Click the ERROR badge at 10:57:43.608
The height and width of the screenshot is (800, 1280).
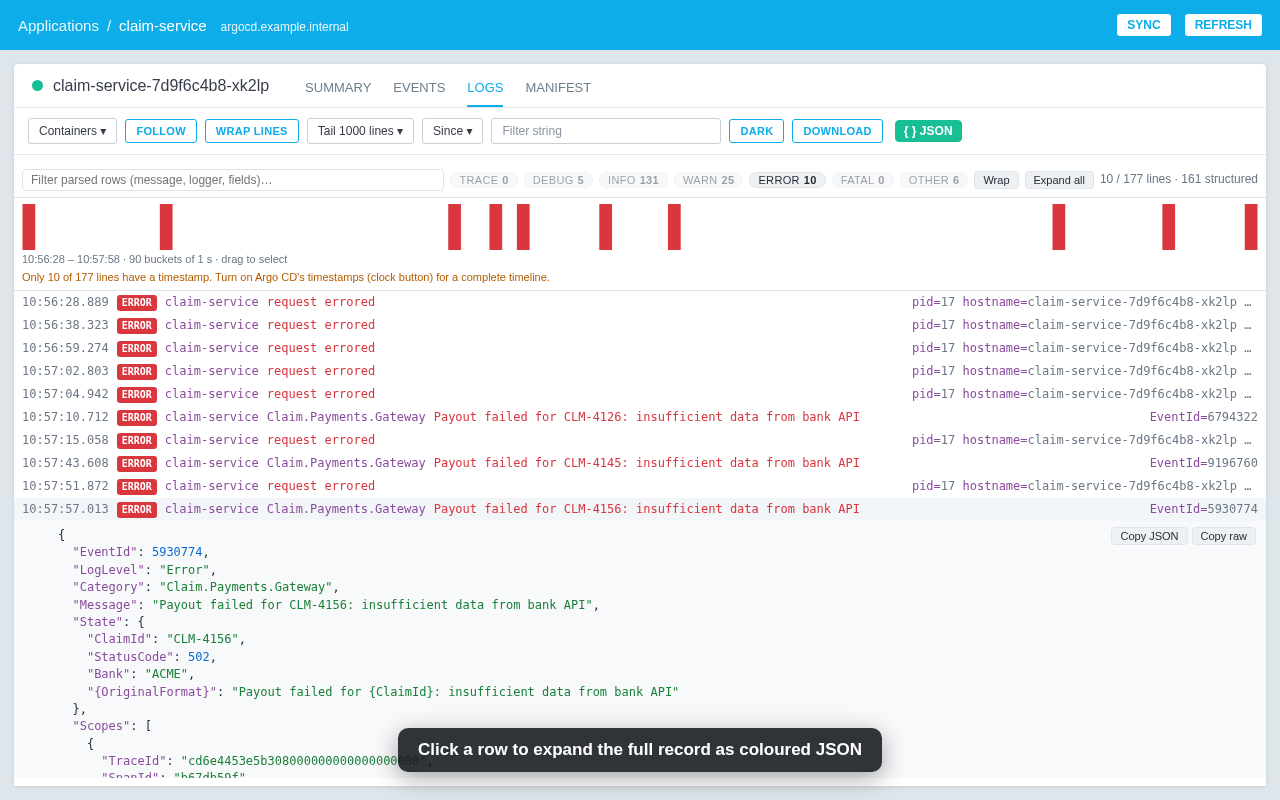(137, 464)
